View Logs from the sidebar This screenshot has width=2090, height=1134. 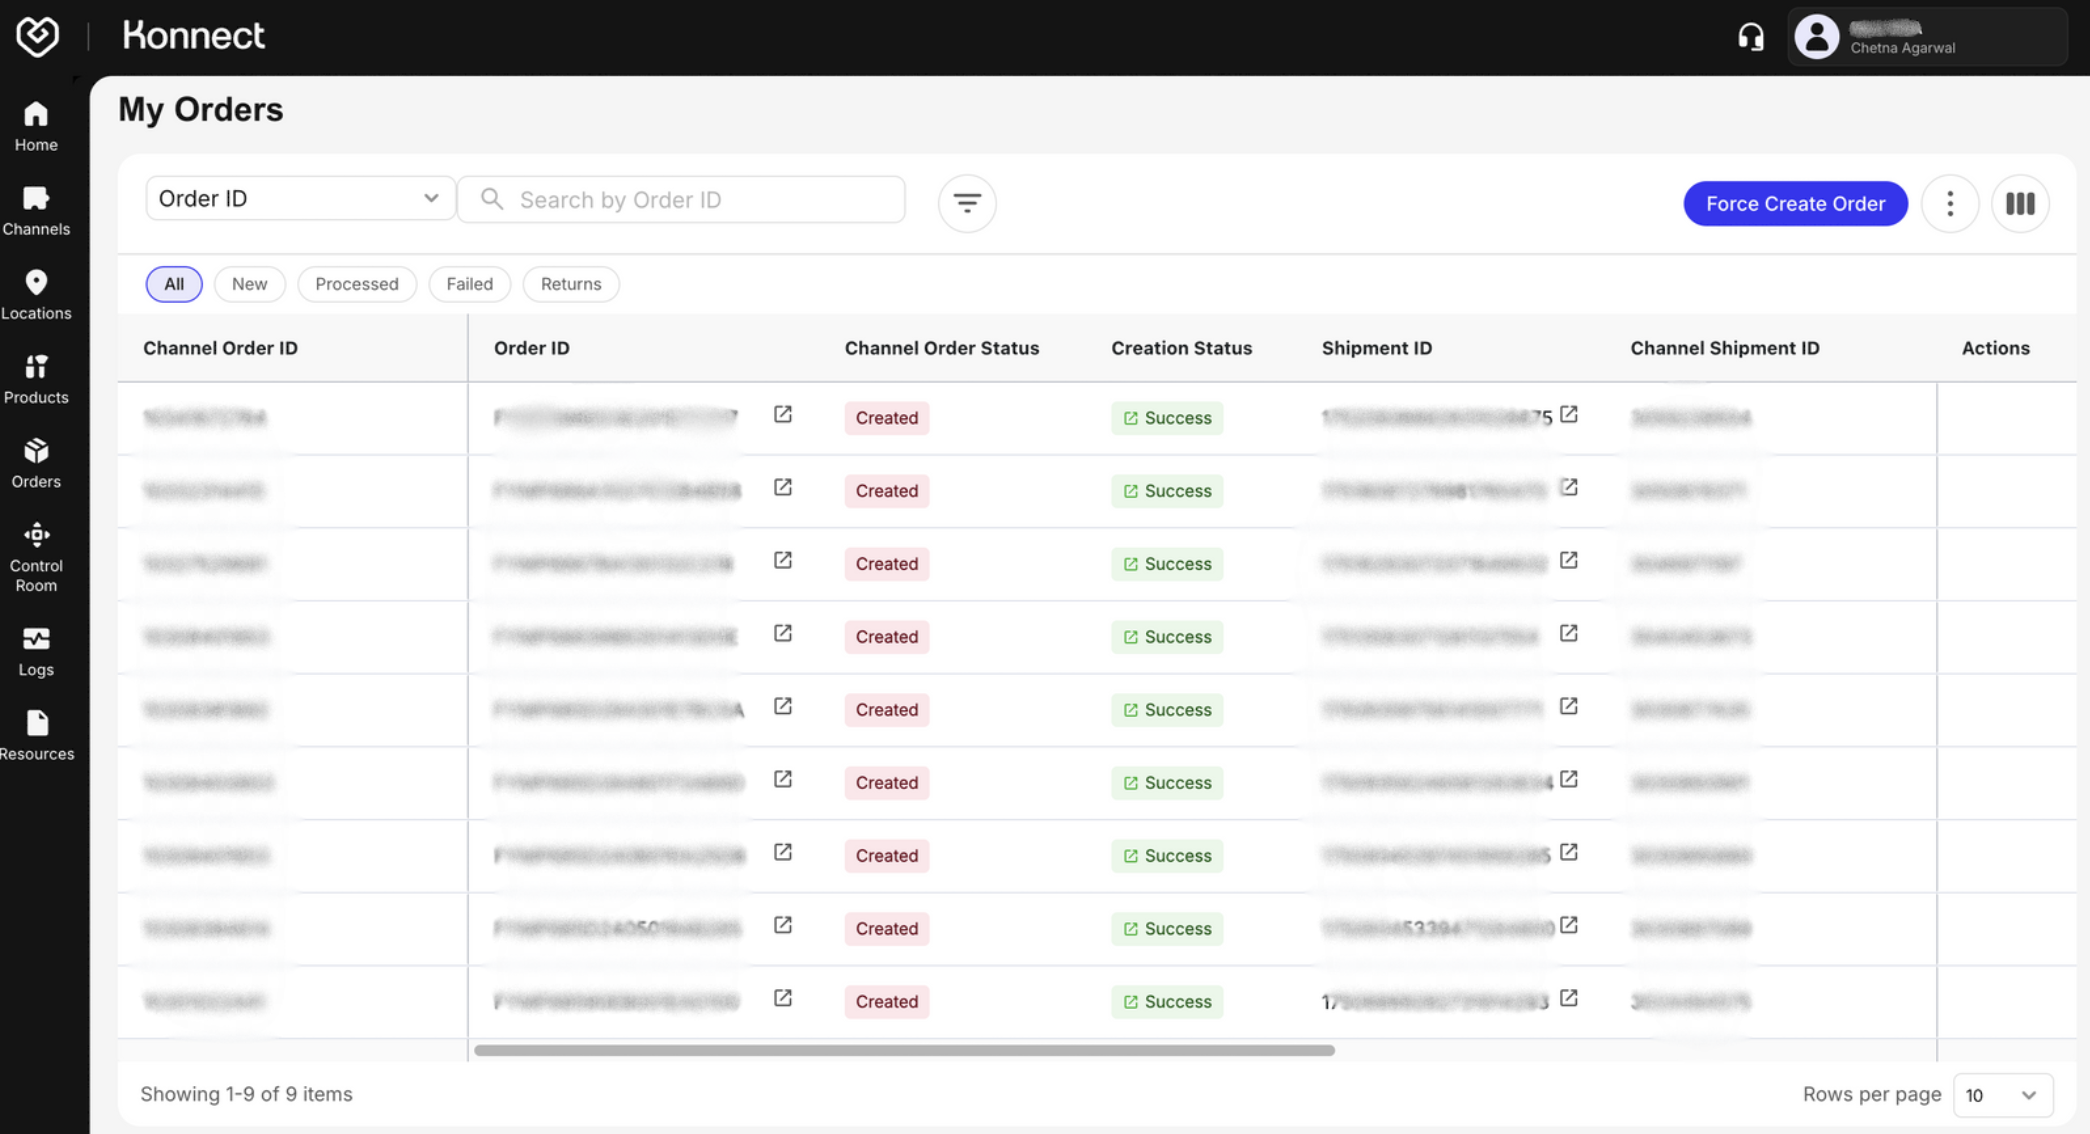click(x=36, y=651)
